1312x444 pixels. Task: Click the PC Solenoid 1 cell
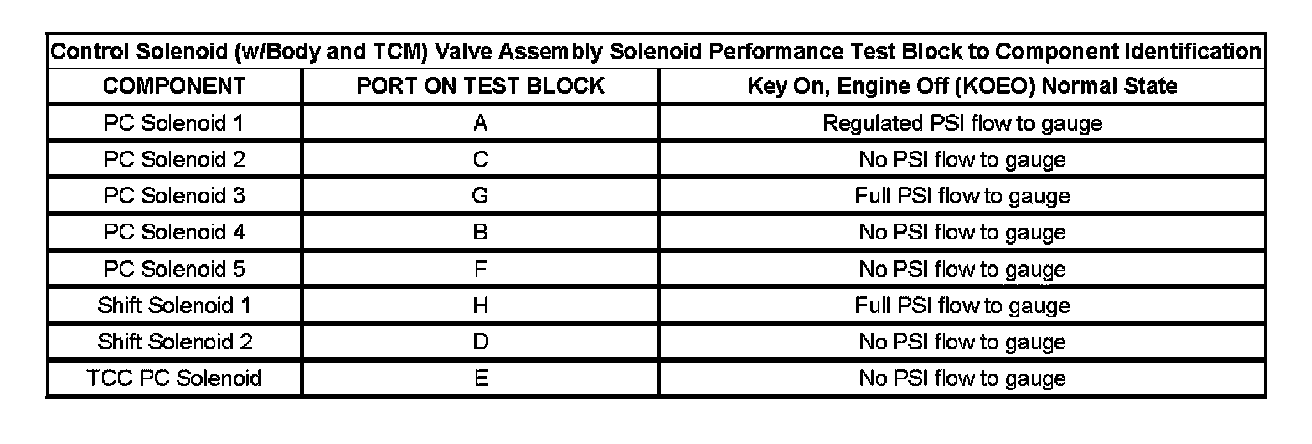pyautogui.click(x=174, y=123)
